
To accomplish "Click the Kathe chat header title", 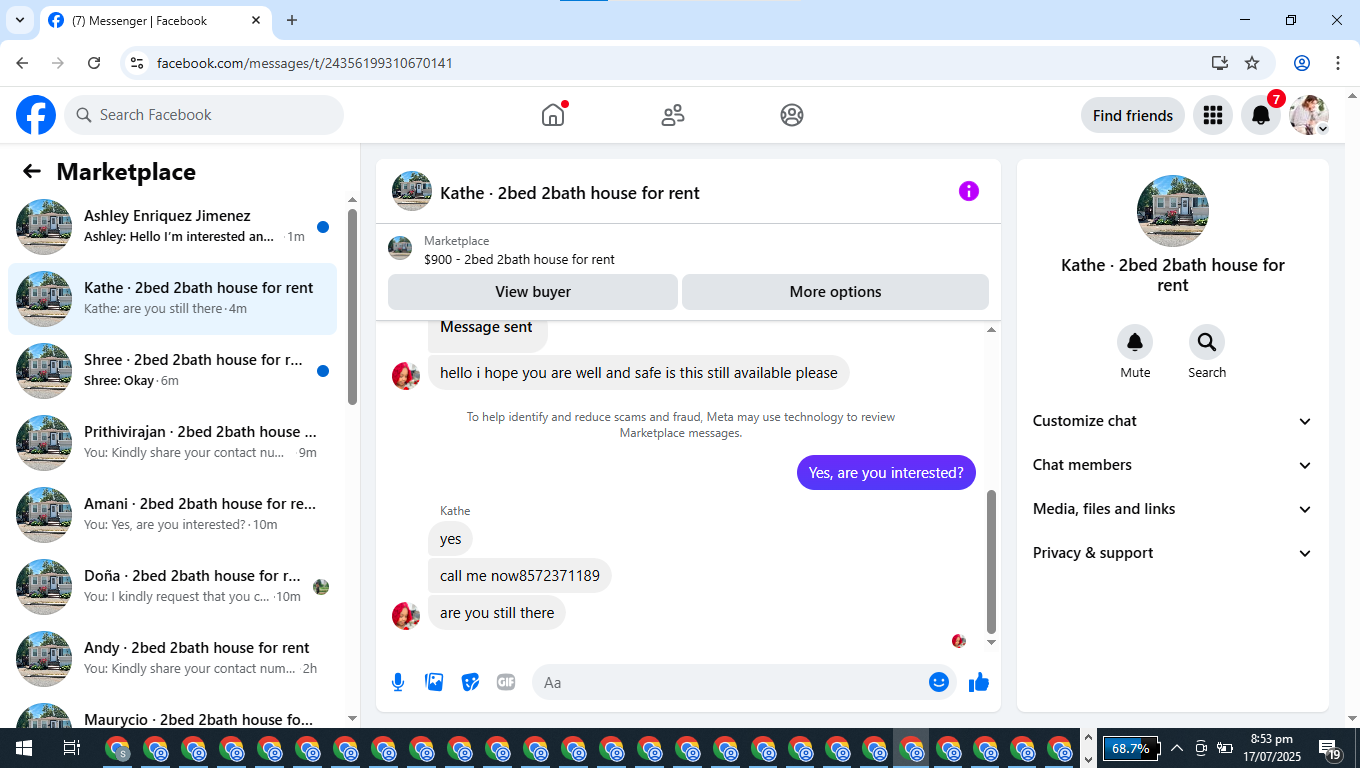I will [570, 193].
